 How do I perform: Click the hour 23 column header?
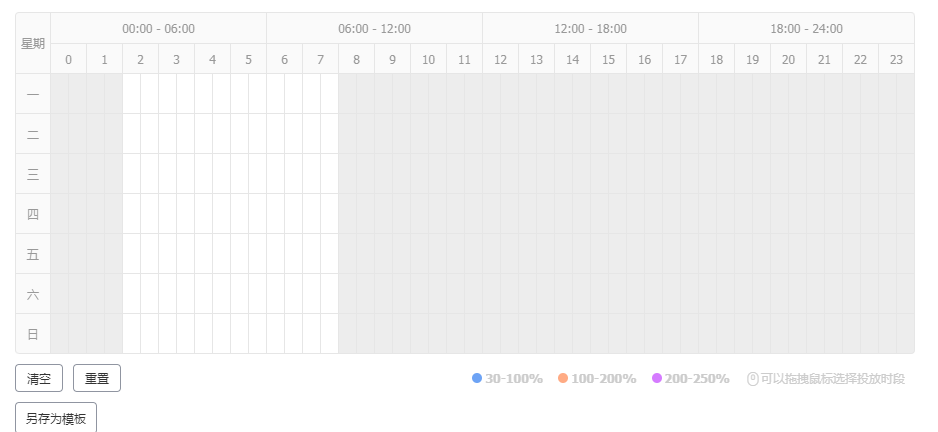896,60
